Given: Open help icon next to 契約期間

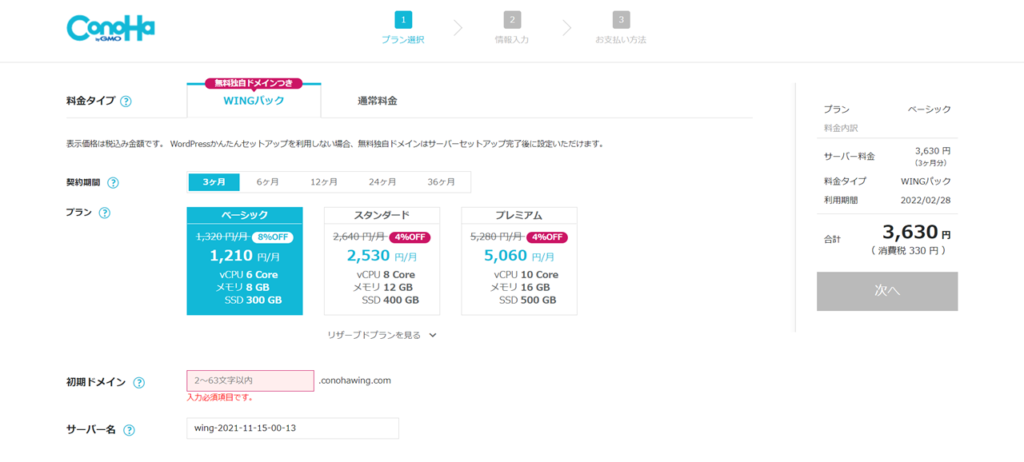Looking at the screenshot, I should [x=113, y=183].
